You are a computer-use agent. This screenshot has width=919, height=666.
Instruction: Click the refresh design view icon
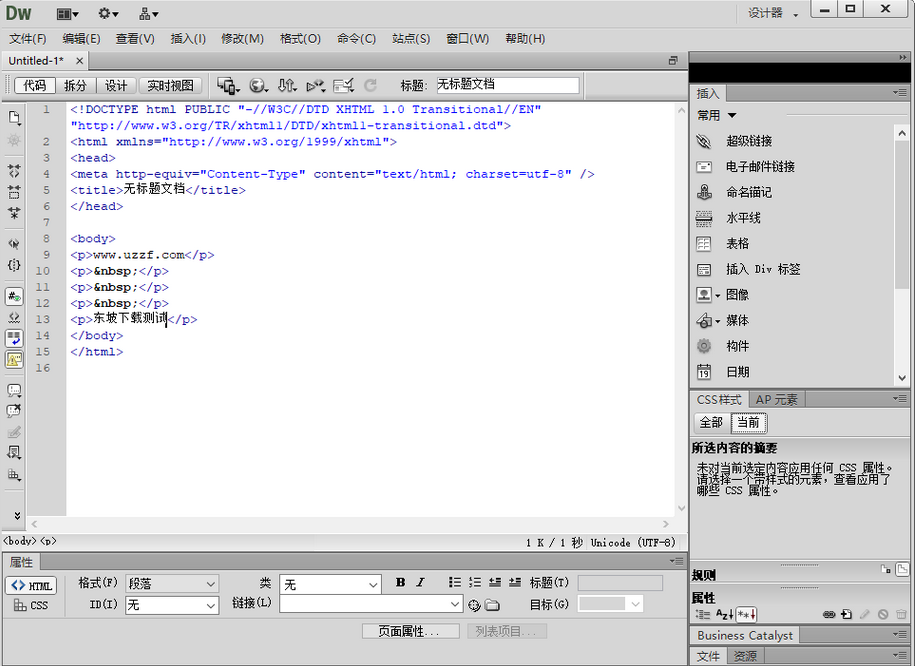point(370,86)
